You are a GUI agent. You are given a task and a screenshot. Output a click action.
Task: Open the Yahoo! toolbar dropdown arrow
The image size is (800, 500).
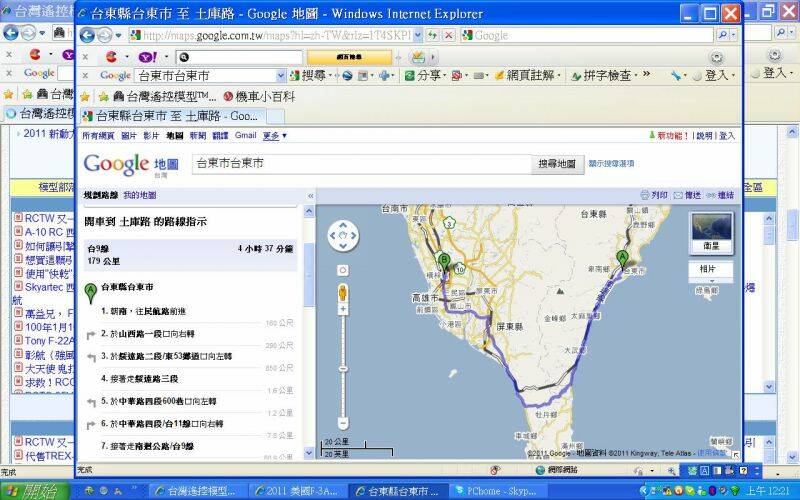click(x=166, y=57)
